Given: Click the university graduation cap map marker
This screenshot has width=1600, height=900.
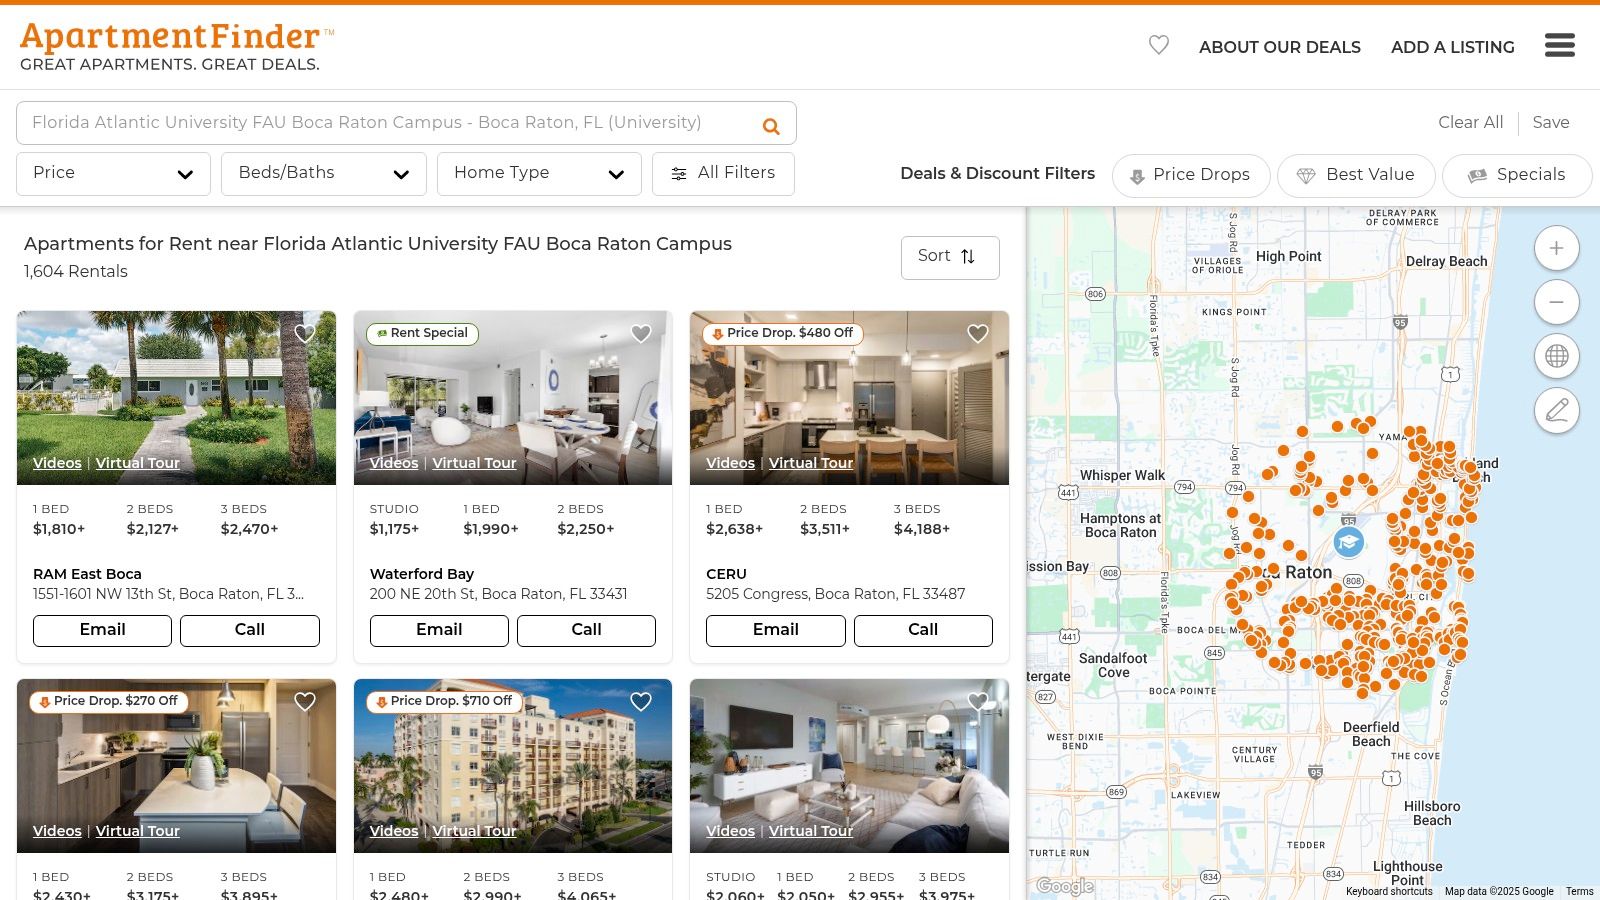Looking at the screenshot, I should click(x=1348, y=542).
